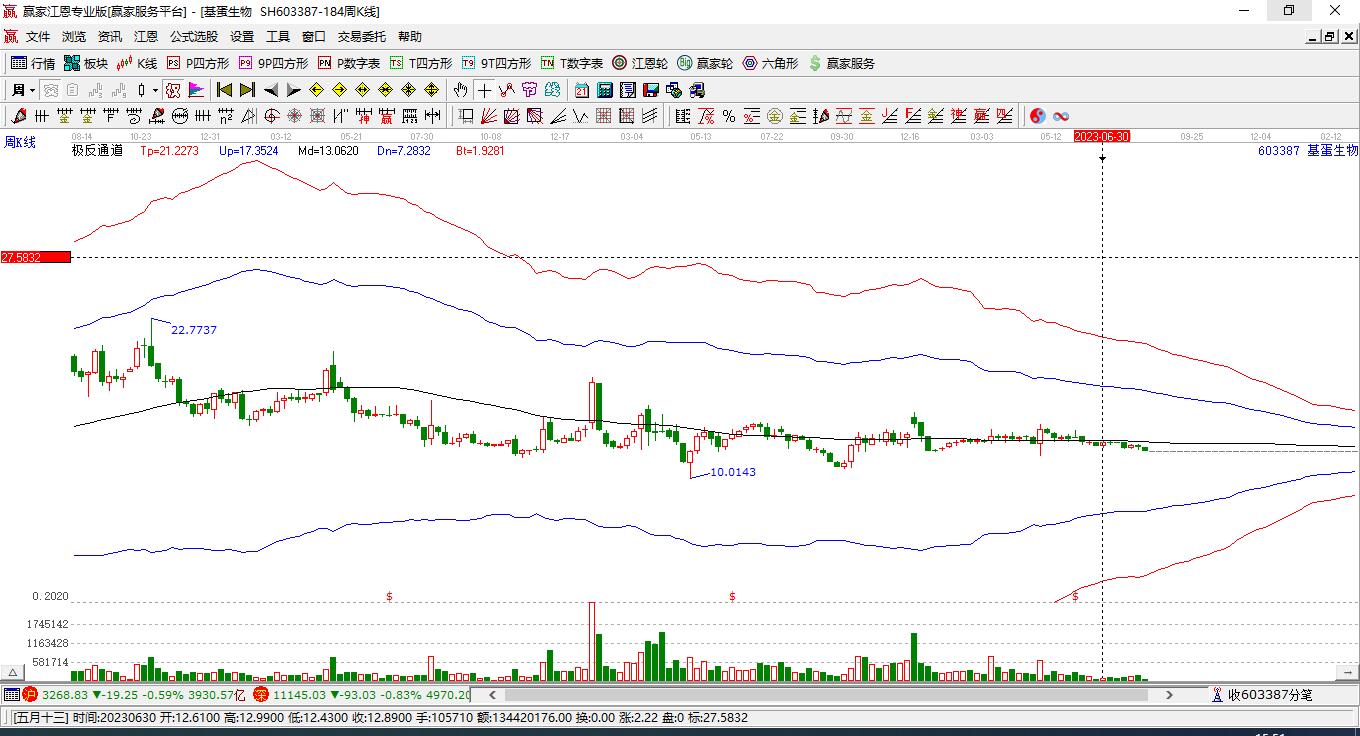Open the 板块 sector view
Screen dimensions: 1360x736
tap(86, 63)
